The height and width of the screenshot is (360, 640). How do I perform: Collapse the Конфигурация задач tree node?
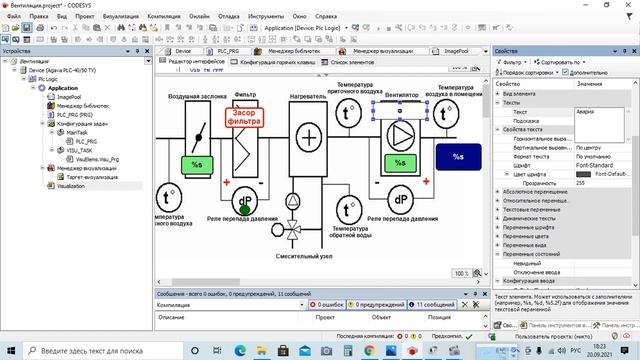pos(42,123)
